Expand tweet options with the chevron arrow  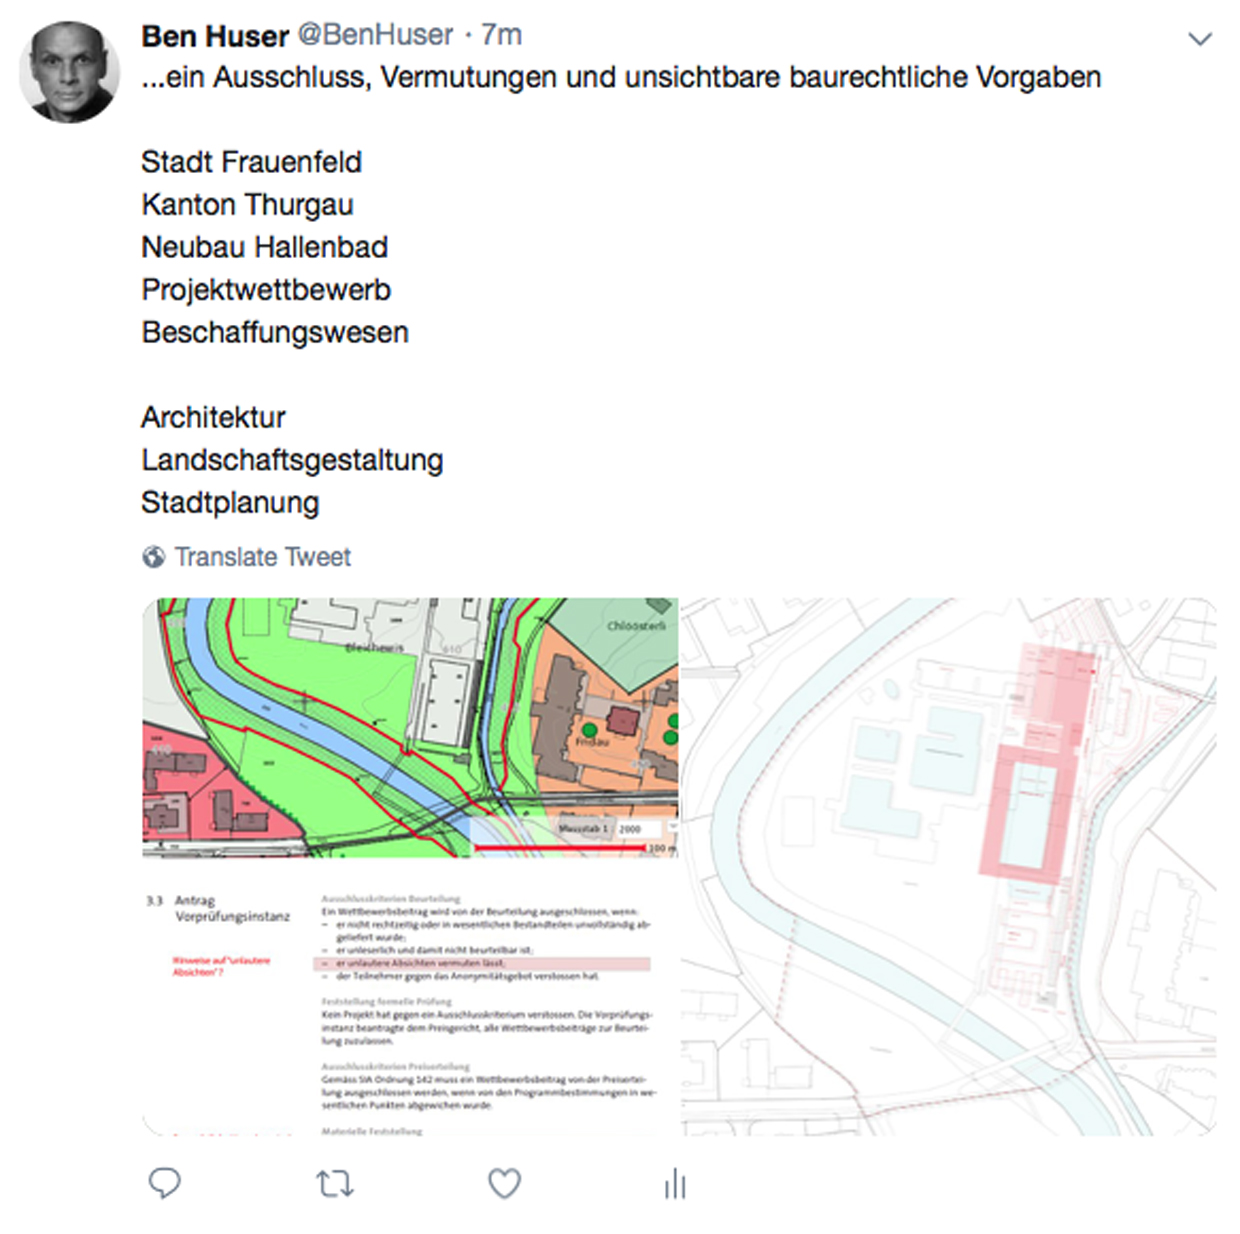[x=1199, y=39]
